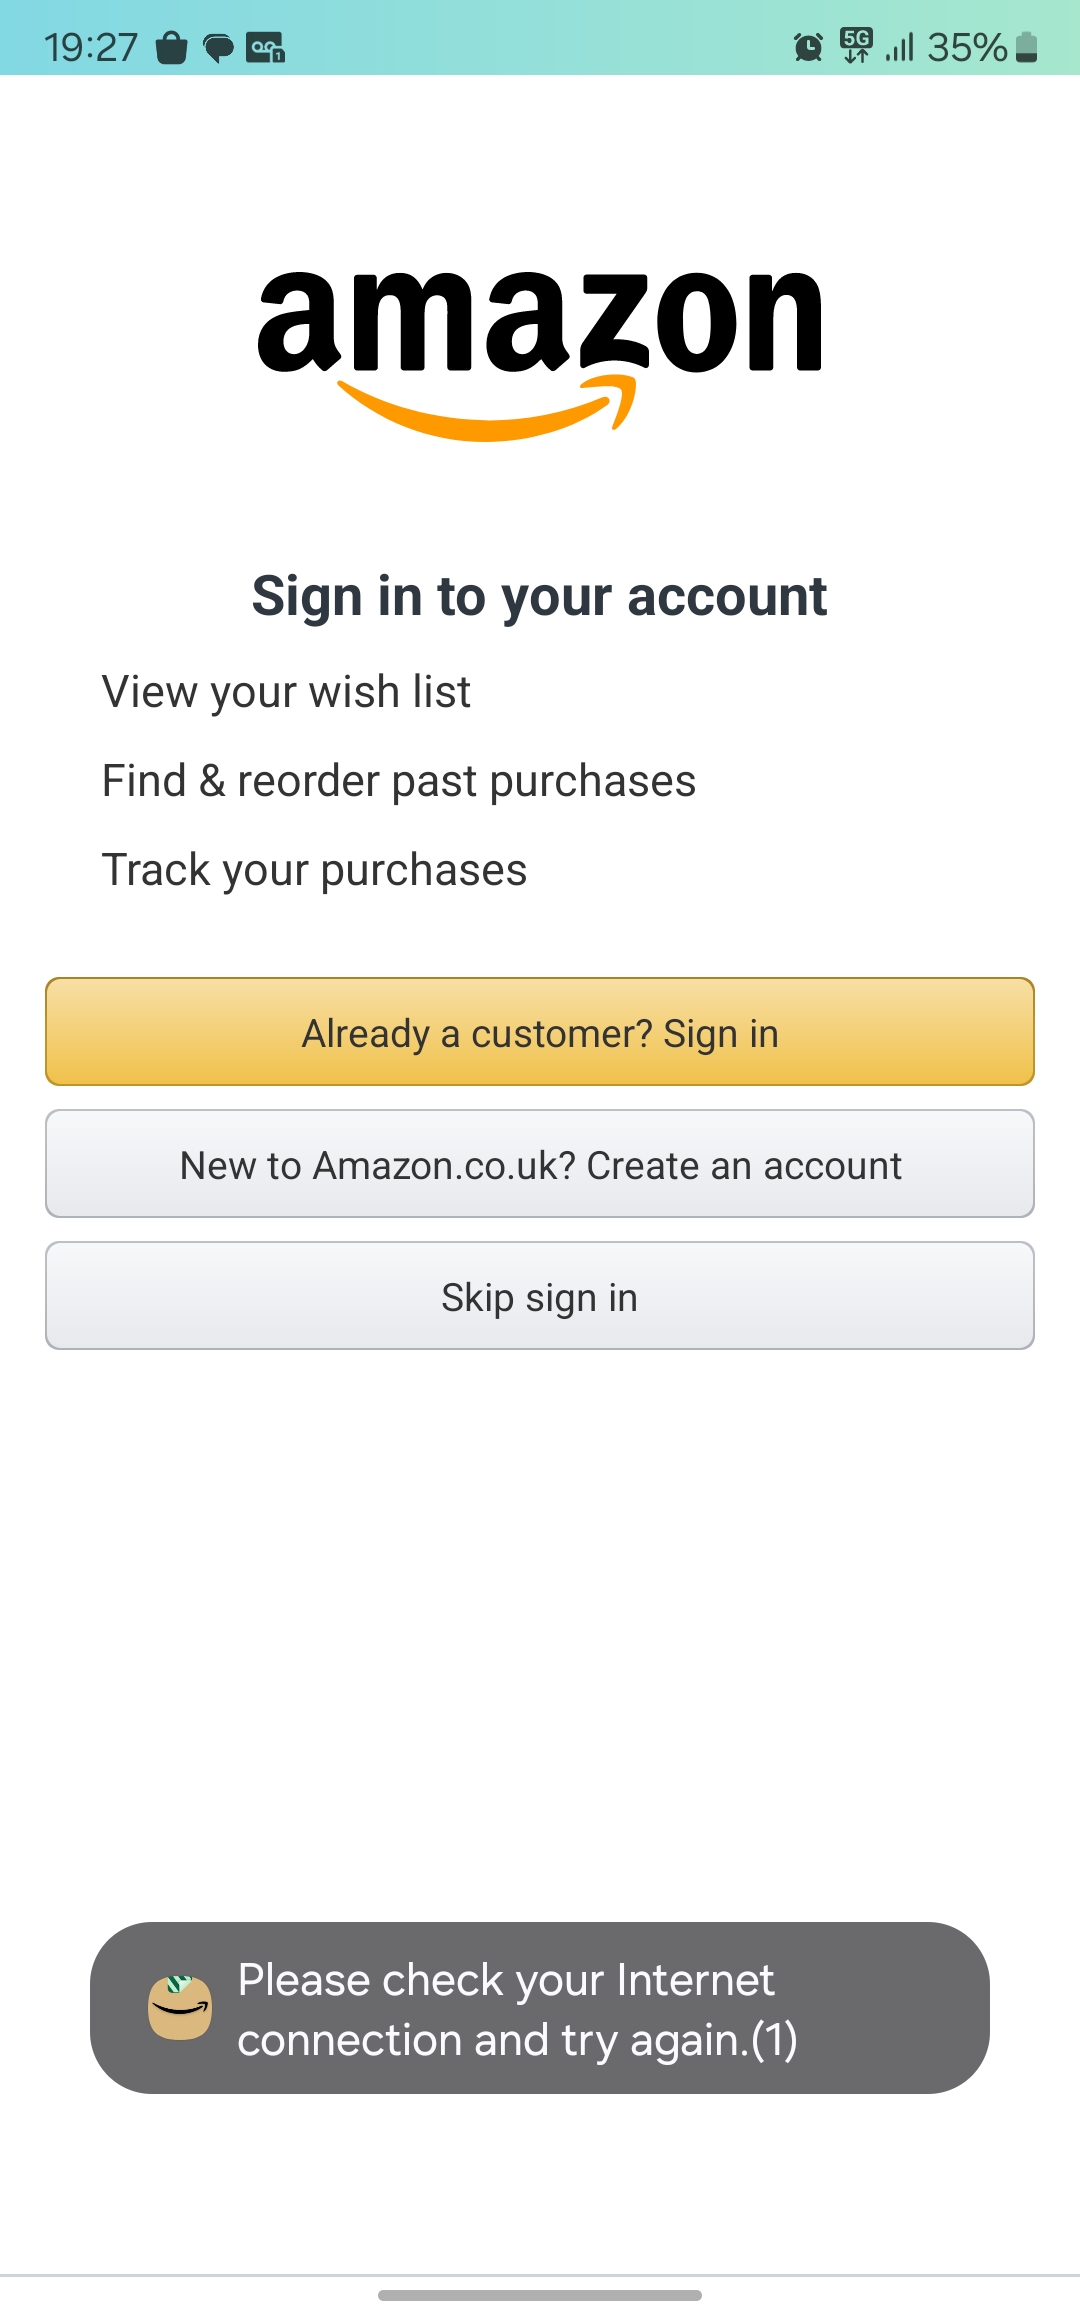This screenshot has height=2316, width=1080.
Task: Tap the battery icon in status bar
Action: pos(1027,47)
